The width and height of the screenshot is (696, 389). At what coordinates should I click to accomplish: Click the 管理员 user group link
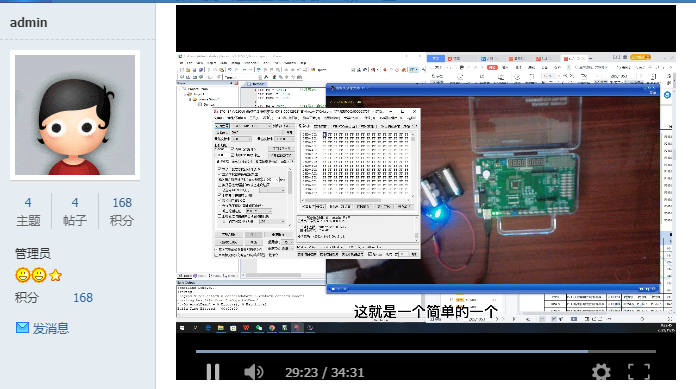click(x=33, y=254)
